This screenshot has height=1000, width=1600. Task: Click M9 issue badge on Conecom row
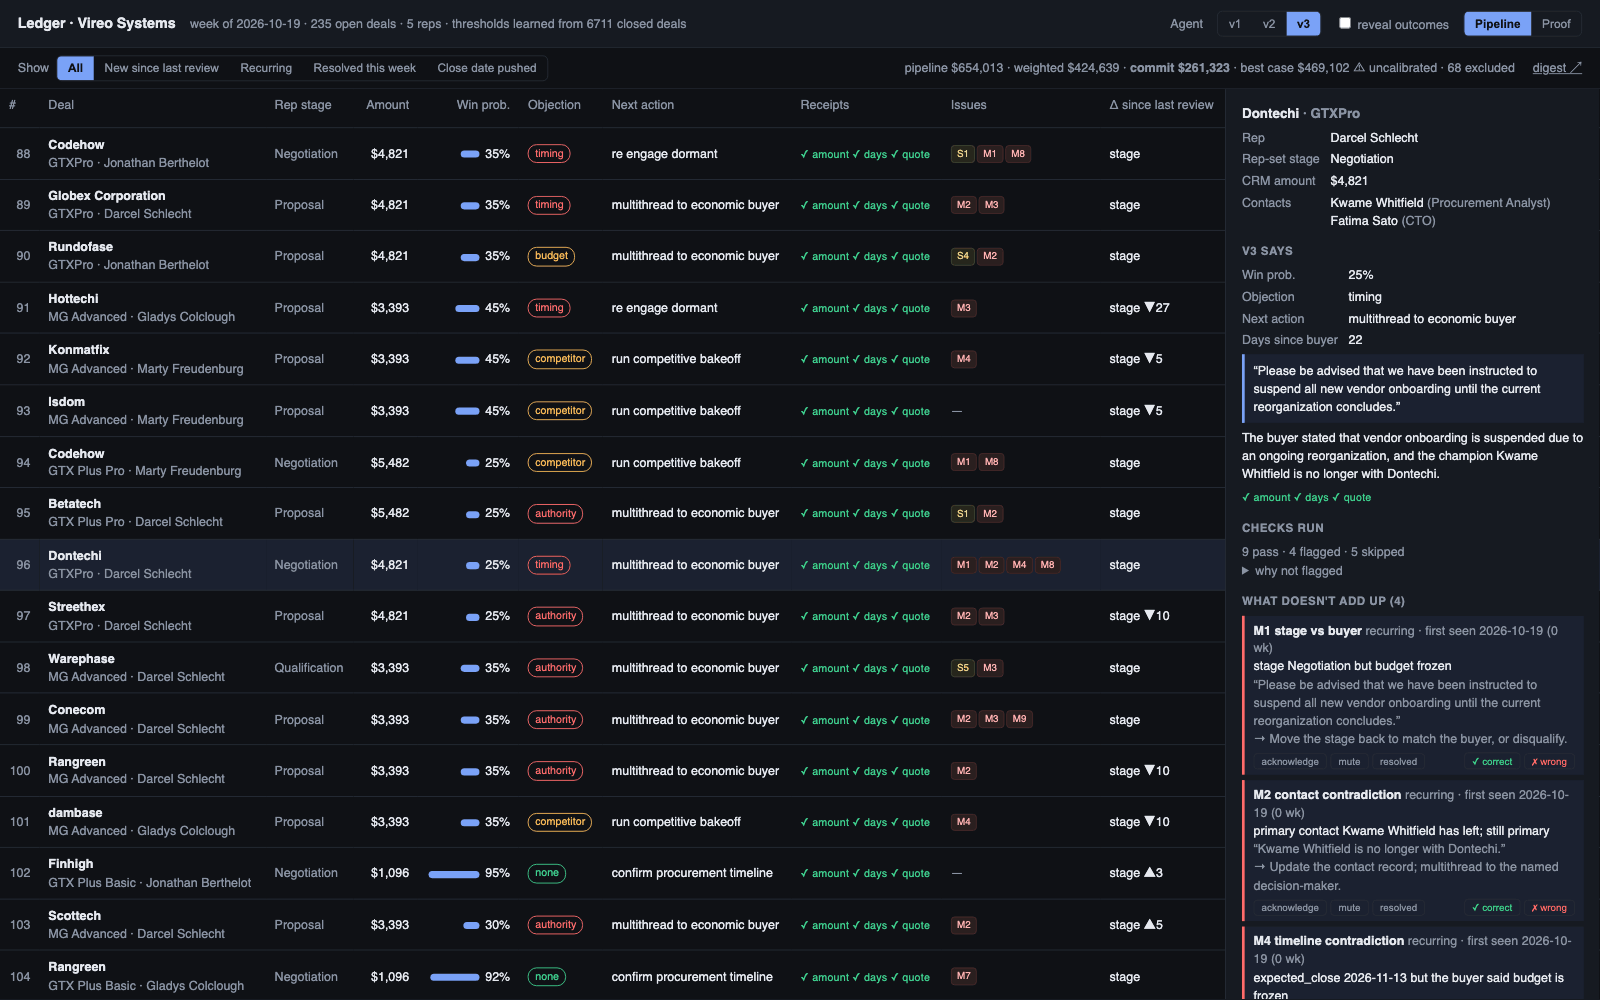1019,719
